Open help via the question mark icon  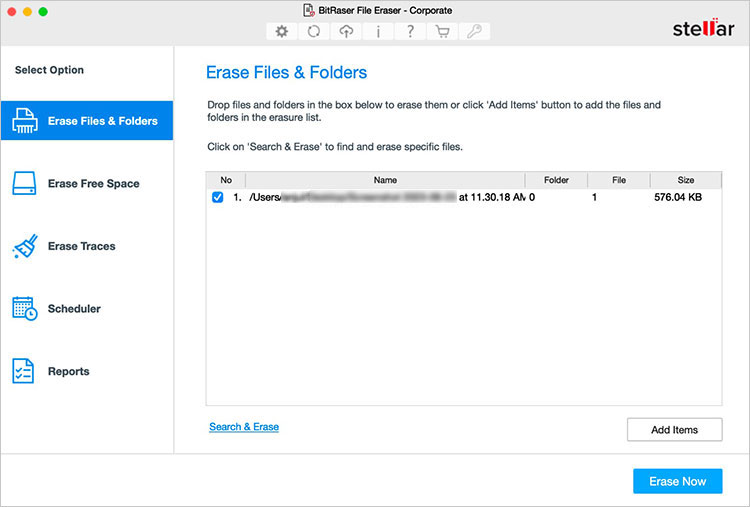pos(410,32)
